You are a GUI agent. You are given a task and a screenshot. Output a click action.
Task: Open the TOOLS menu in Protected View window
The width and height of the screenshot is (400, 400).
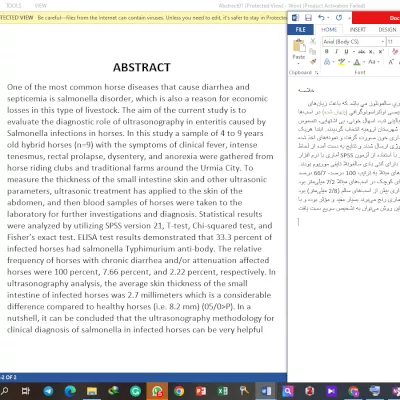14,6
